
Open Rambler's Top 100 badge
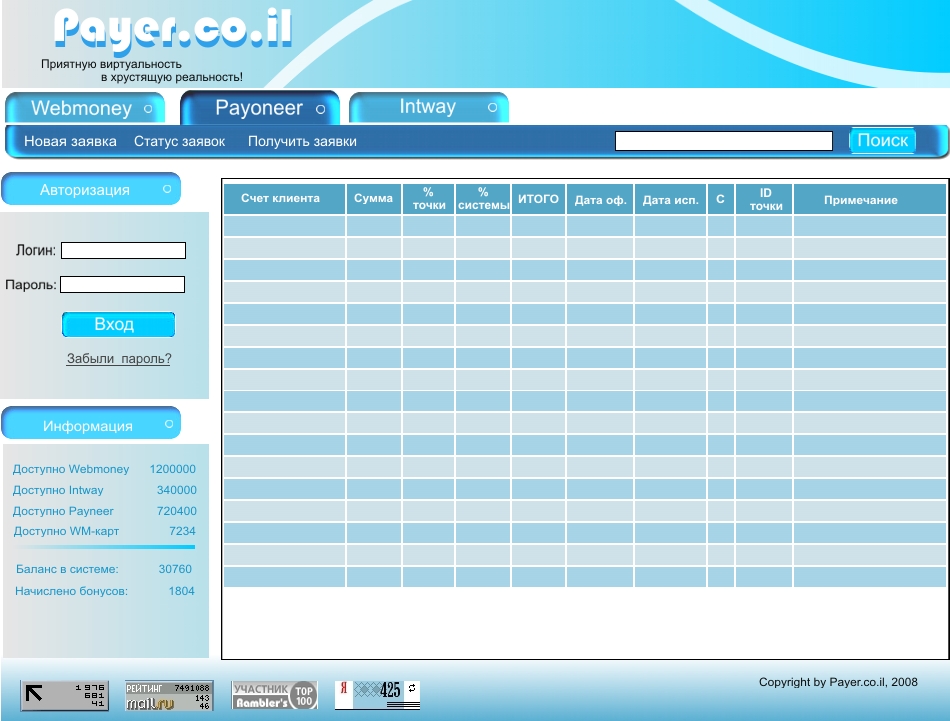pyautogui.click(x=274, y=696)
